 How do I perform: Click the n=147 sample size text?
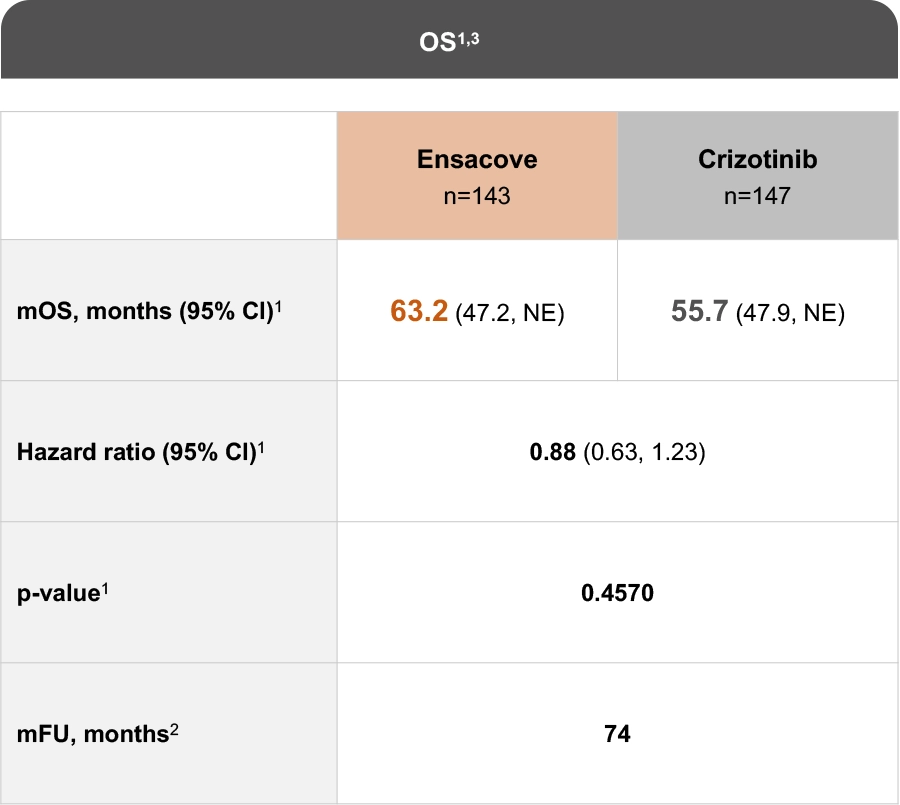click(x=757, y=196)
